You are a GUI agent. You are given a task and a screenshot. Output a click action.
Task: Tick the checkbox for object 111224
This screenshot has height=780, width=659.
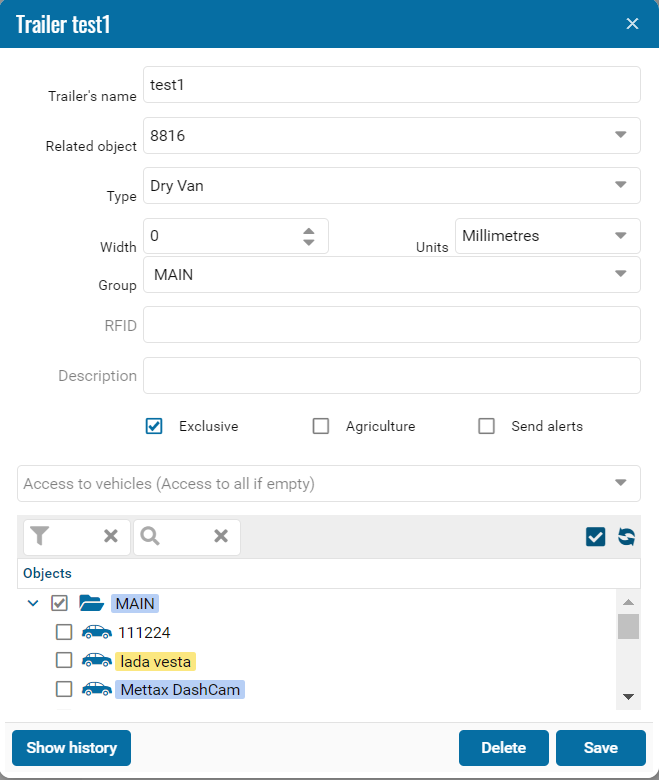point(64,632)
